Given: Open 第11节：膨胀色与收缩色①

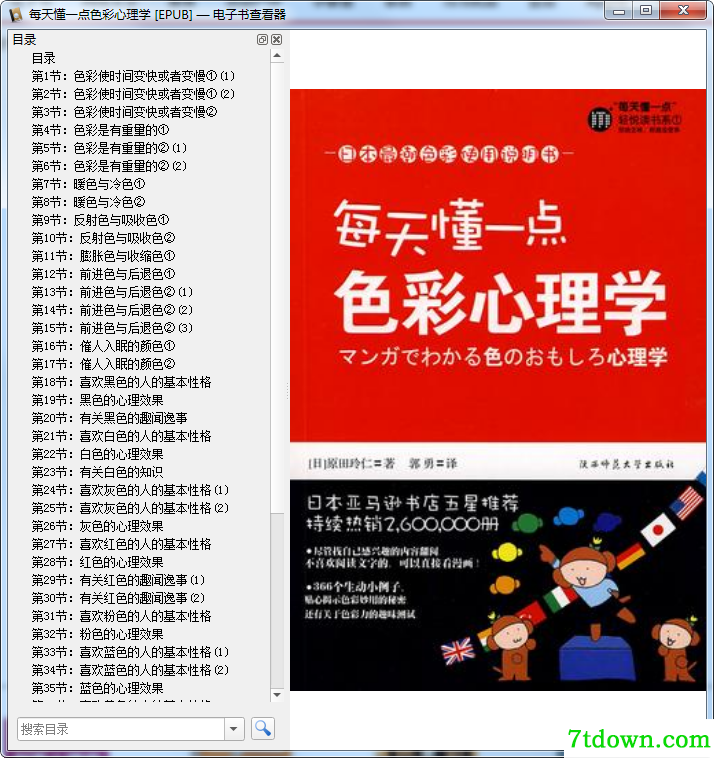Looking at the screenshot, I should pos(103,256).
